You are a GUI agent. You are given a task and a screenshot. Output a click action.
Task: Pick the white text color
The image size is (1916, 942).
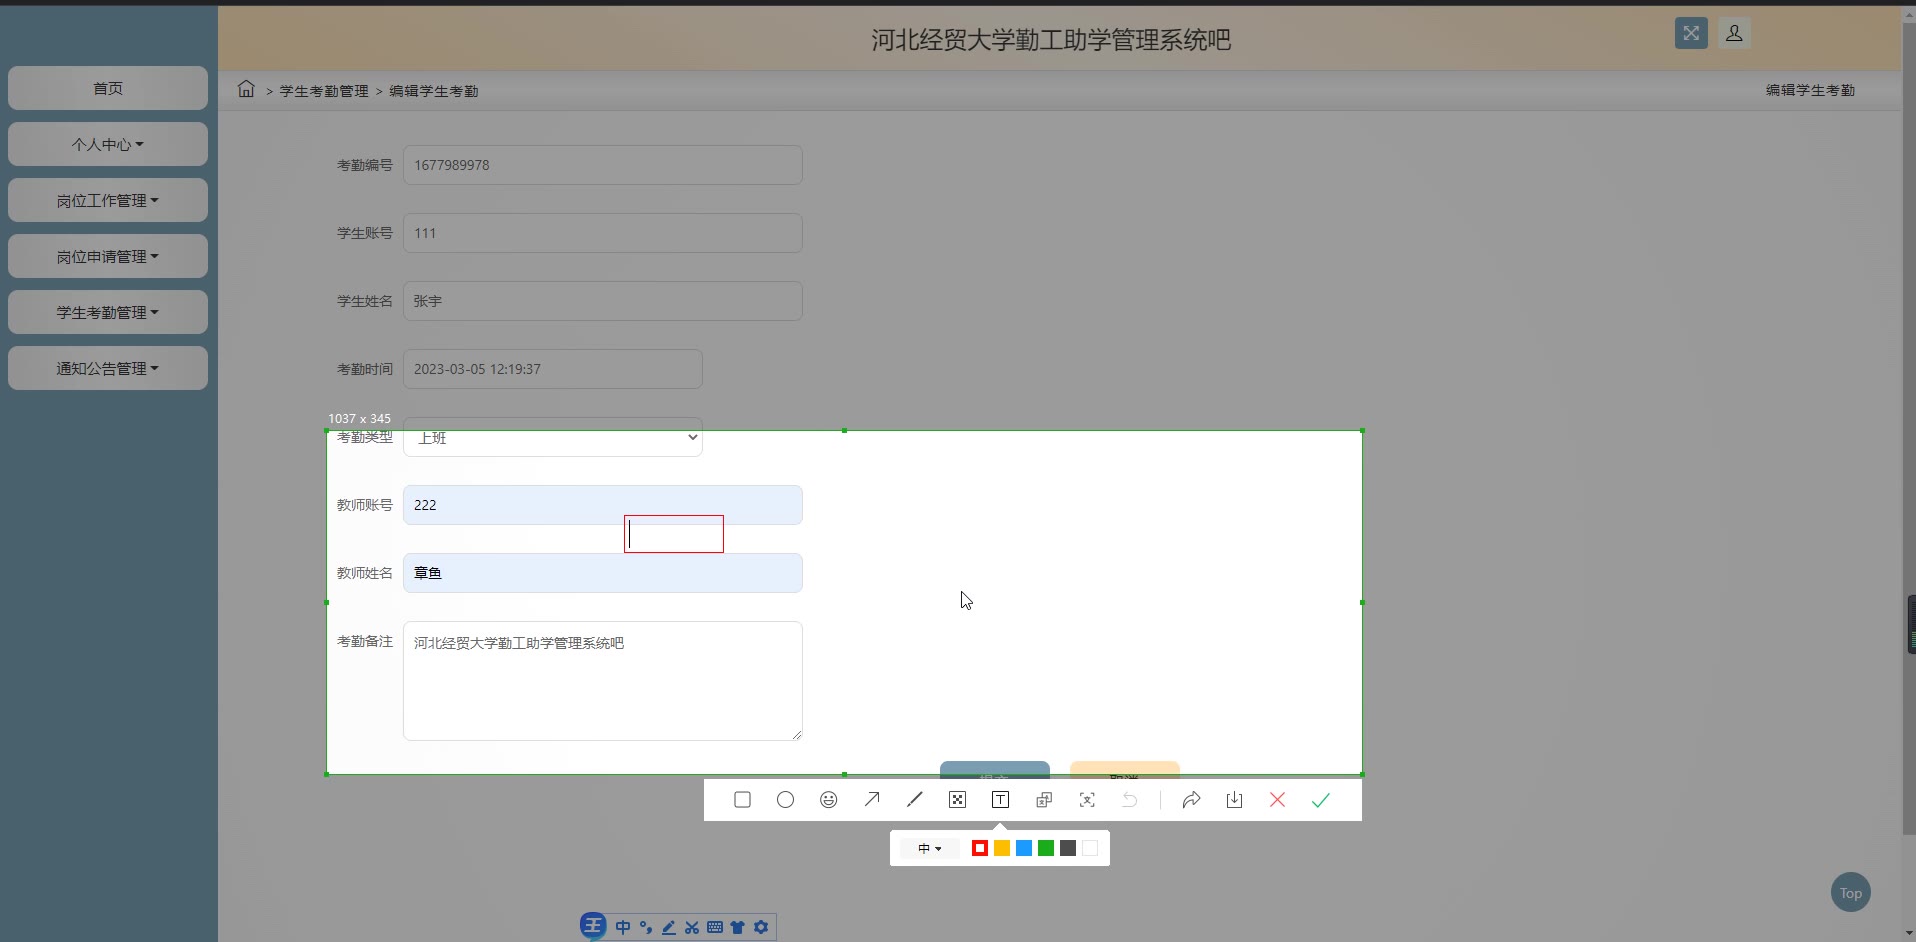click(1090, 849)
